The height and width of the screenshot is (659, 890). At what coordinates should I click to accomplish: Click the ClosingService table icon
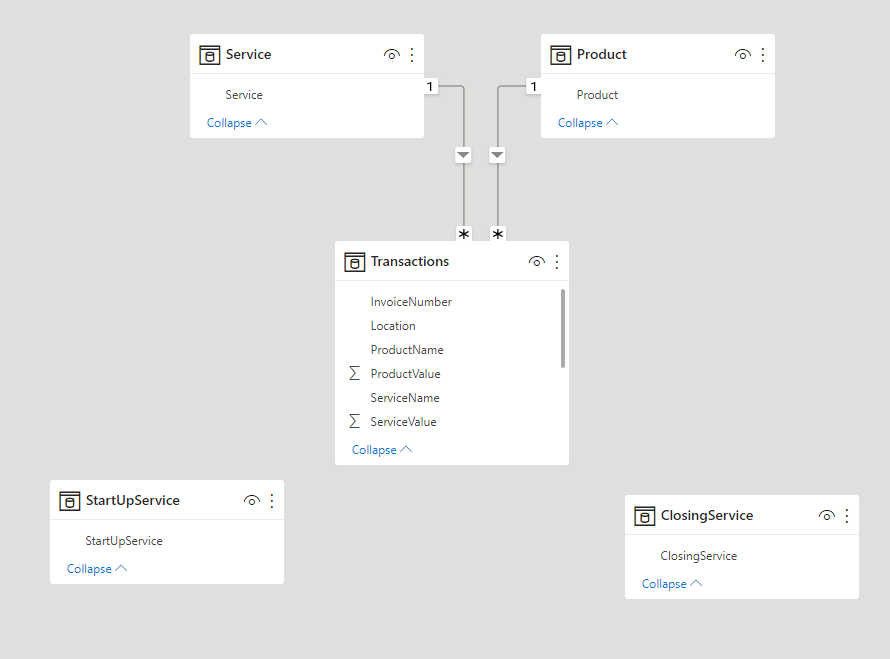click(644, 515)
